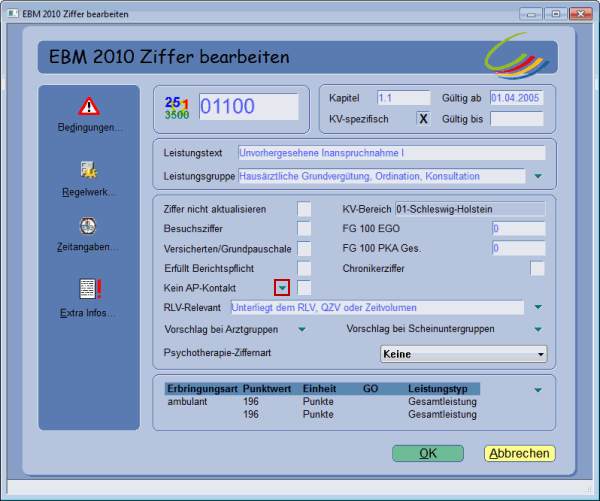
Task: Click the Leistungstyp column header
Action: click(x=437, y=389)
